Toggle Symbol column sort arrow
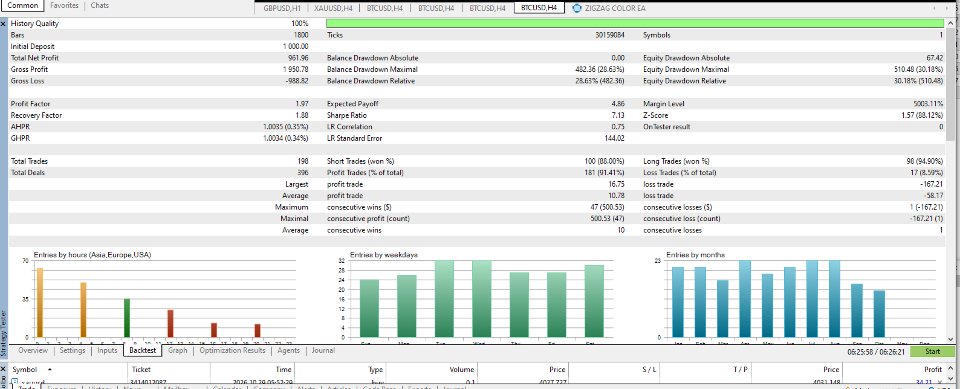The width and height of the screenshot is (960, 389). coord(50,370)
